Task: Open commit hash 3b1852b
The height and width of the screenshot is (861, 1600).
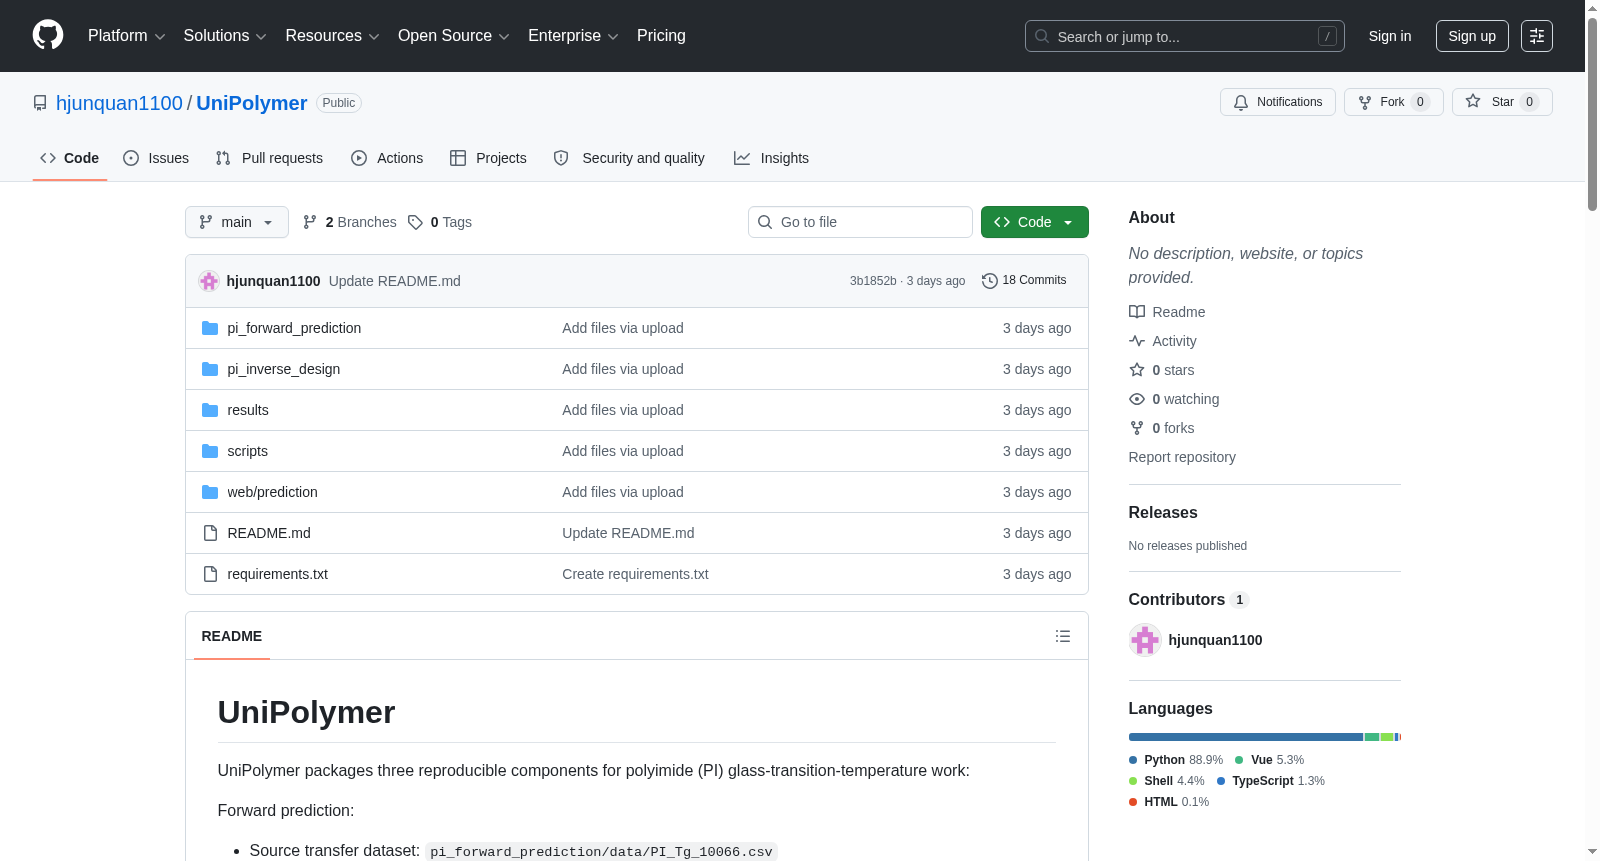Action: point(873,281)
